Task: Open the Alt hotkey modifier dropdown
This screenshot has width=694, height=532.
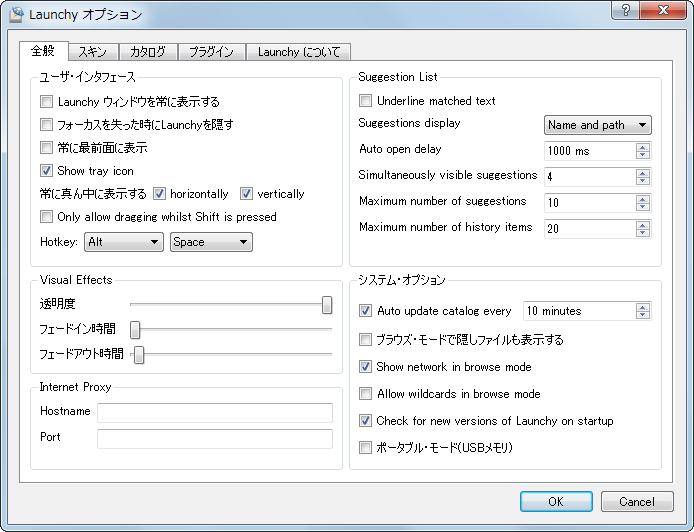Action: coord(124,242)
